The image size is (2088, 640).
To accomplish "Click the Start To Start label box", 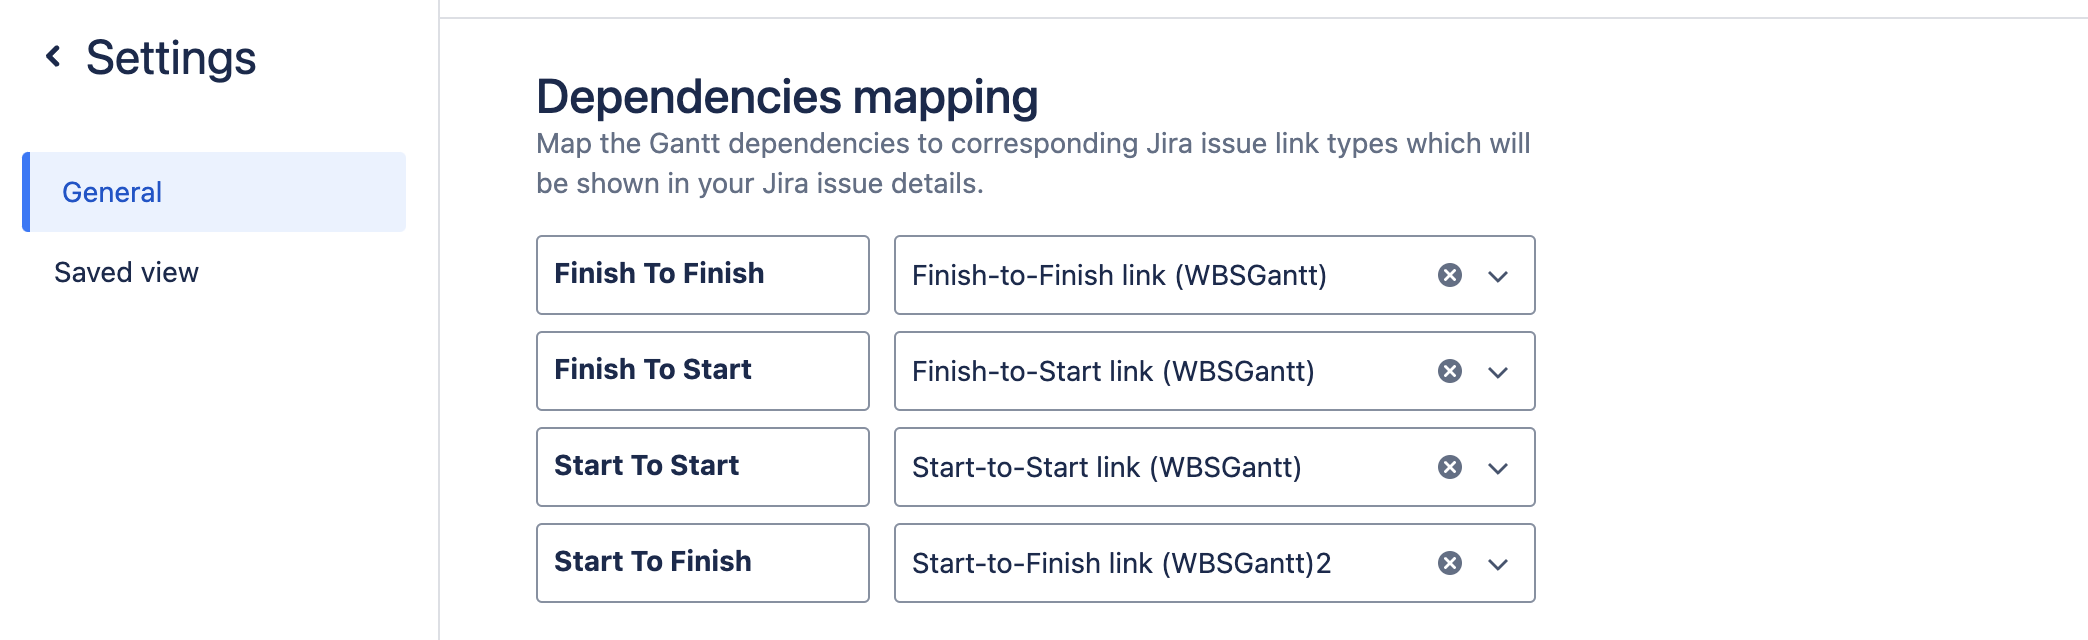I will (x=702, y=467).
